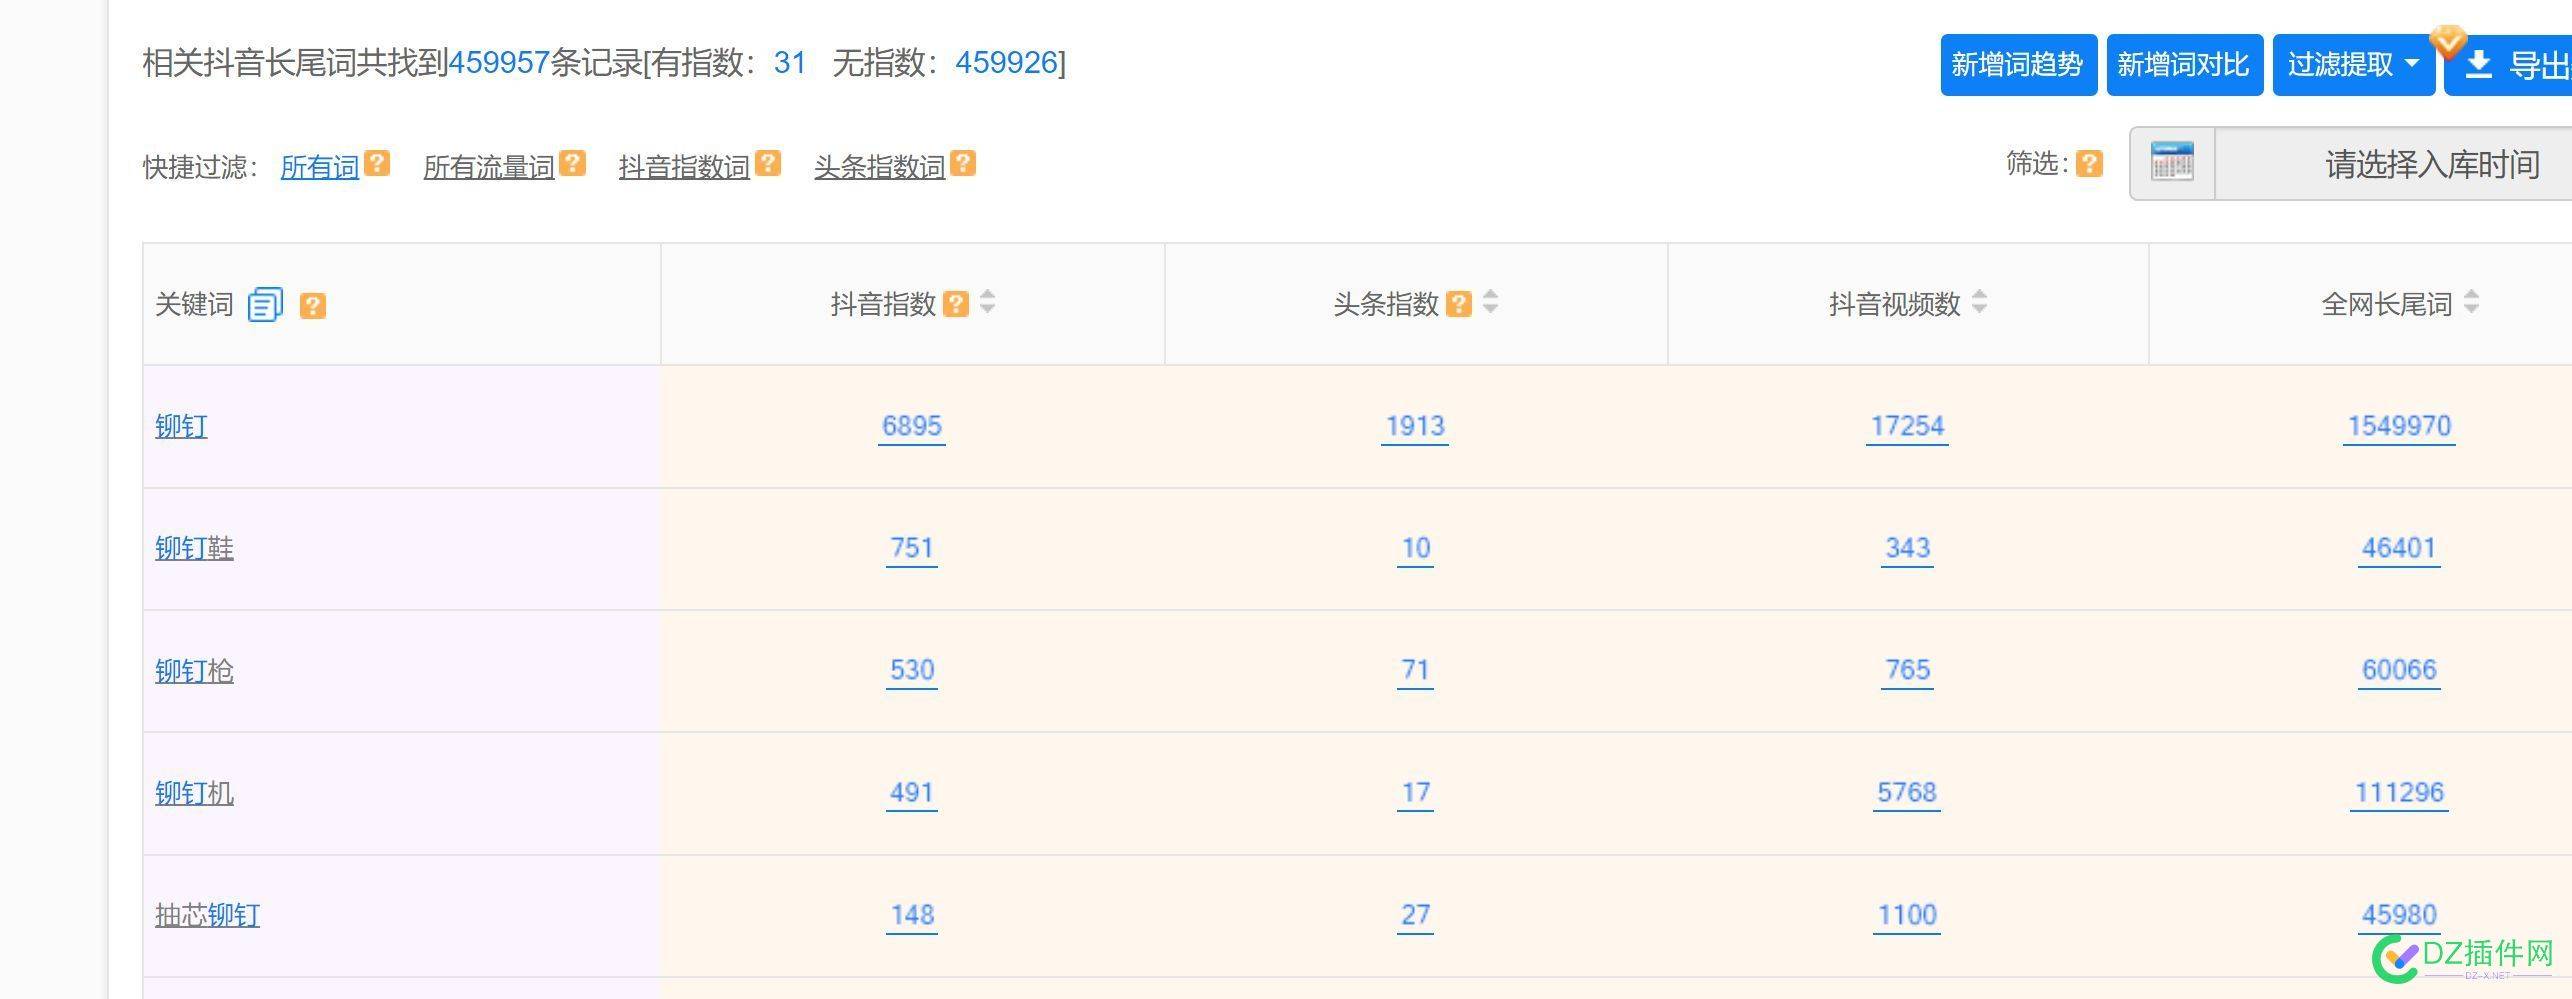Viewport: 2572px width, 999px height.
Task: Toggle sort on the 抖音视频数 column
Action: click(1979, 303)
